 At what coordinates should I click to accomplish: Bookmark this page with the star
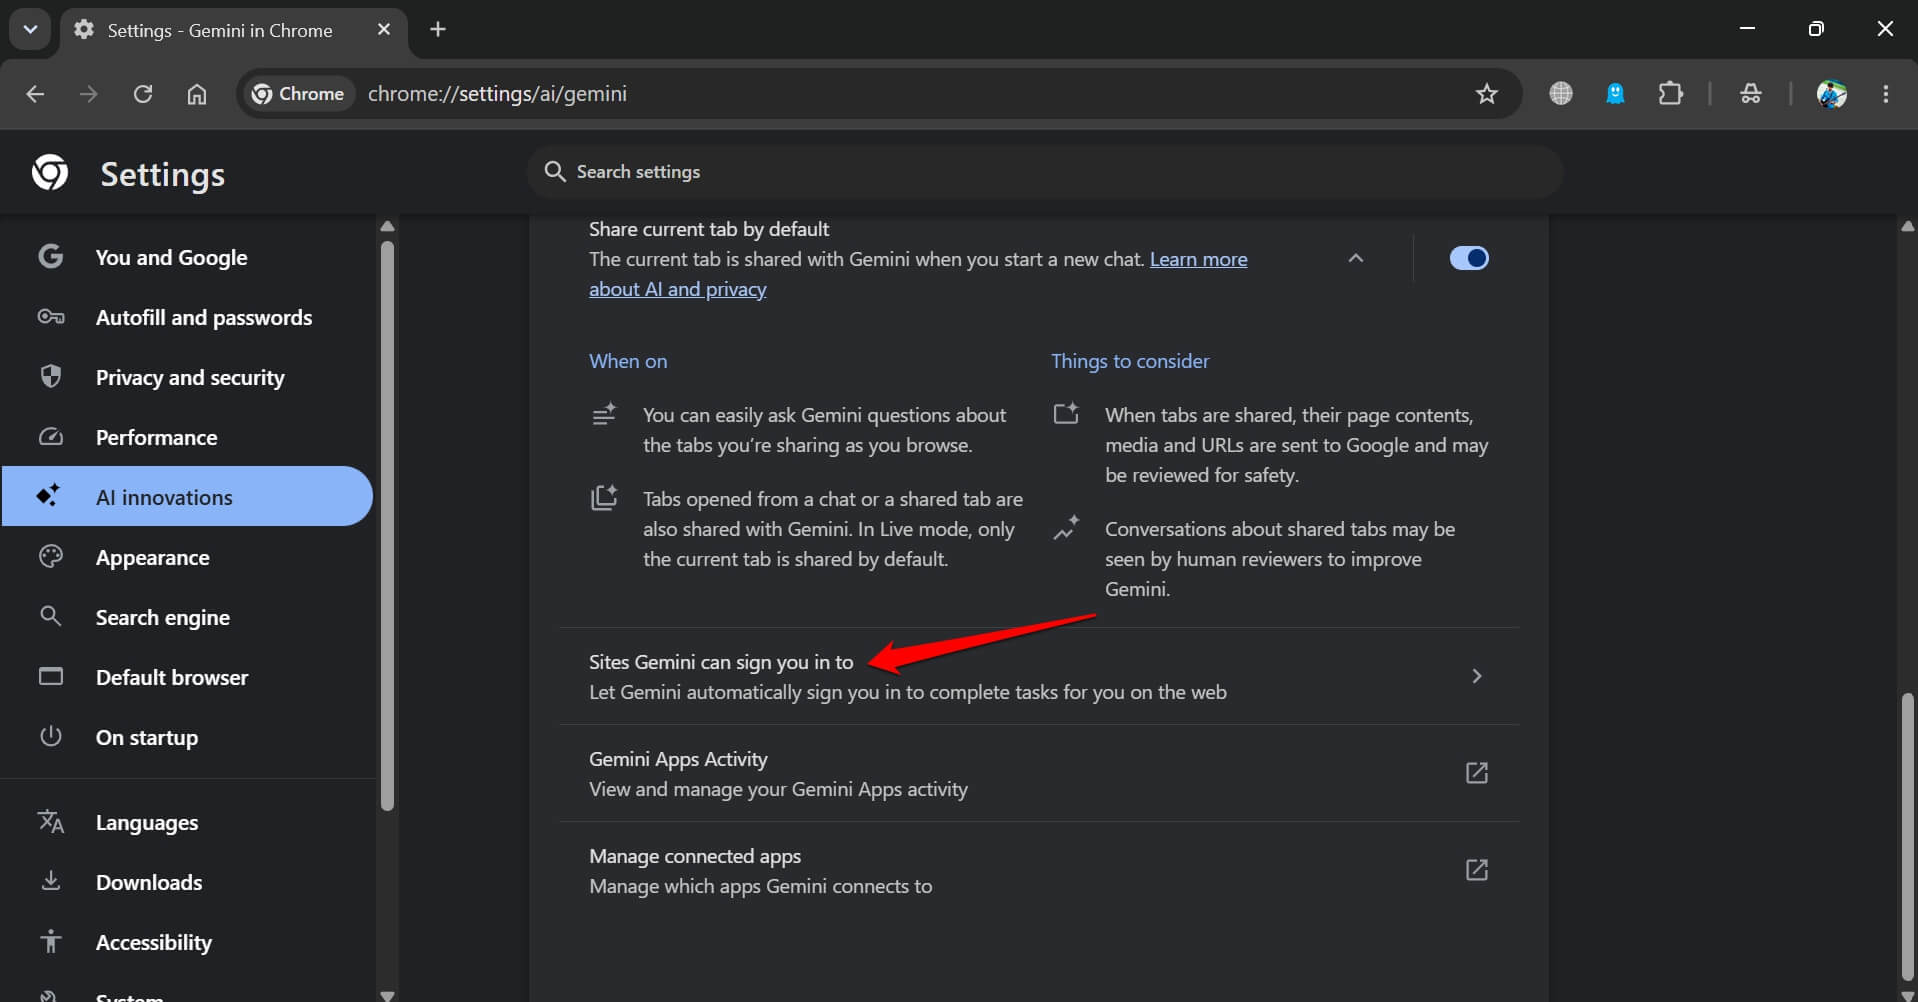1487,94
